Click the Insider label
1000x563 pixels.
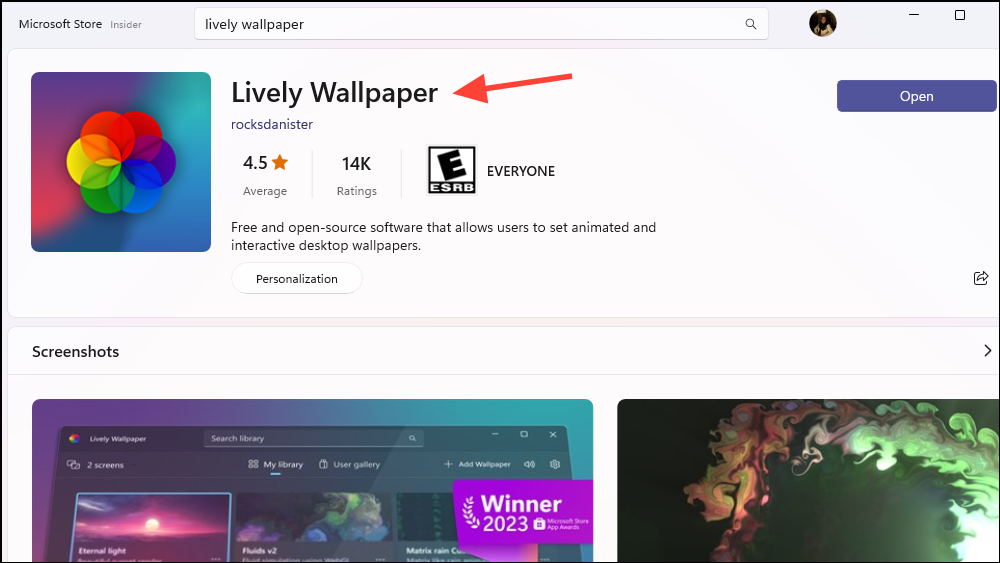126,25
